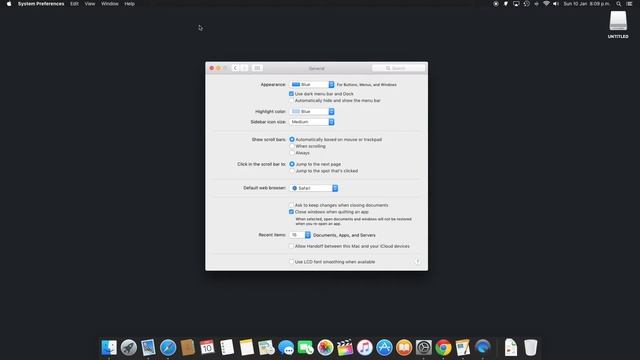
Task: Go back with the left chevron button
Action: pos(235,68)
